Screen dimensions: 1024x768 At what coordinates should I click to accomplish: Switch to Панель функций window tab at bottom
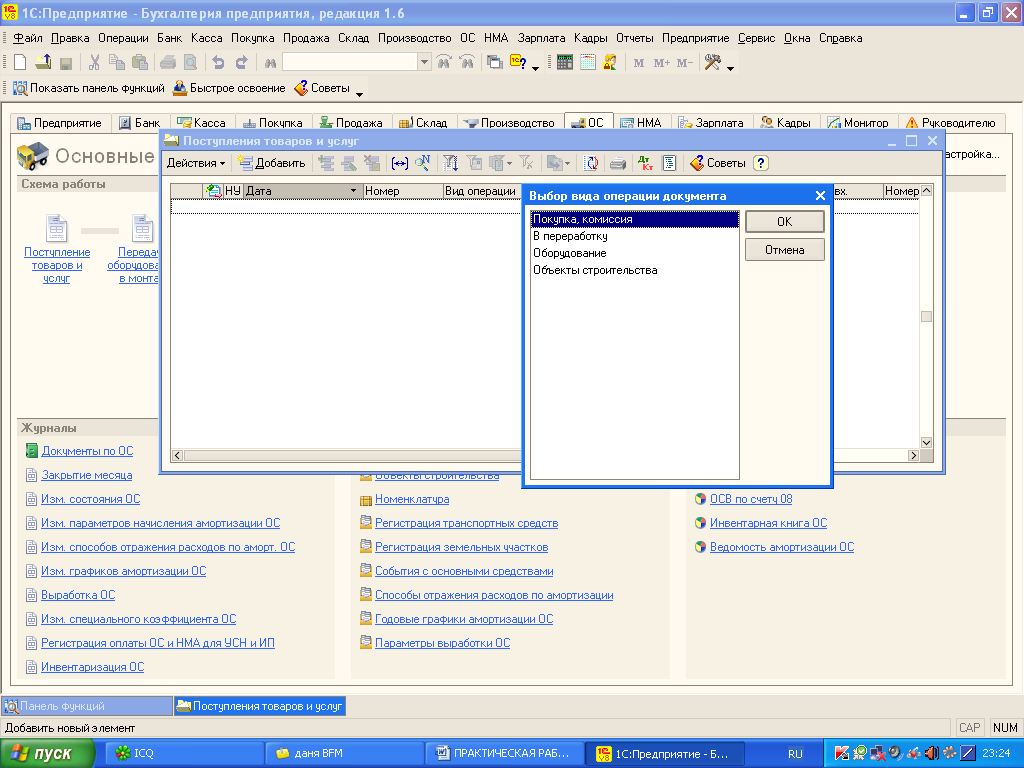[x=88, y=706]
